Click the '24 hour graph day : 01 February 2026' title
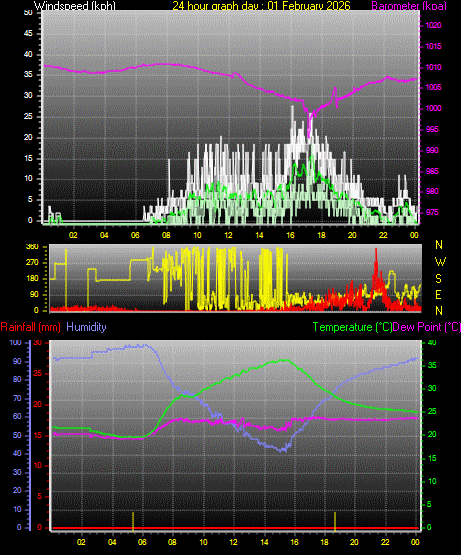Screen dimensions: 461x555 pyautogui.click(x=261, y=6)
